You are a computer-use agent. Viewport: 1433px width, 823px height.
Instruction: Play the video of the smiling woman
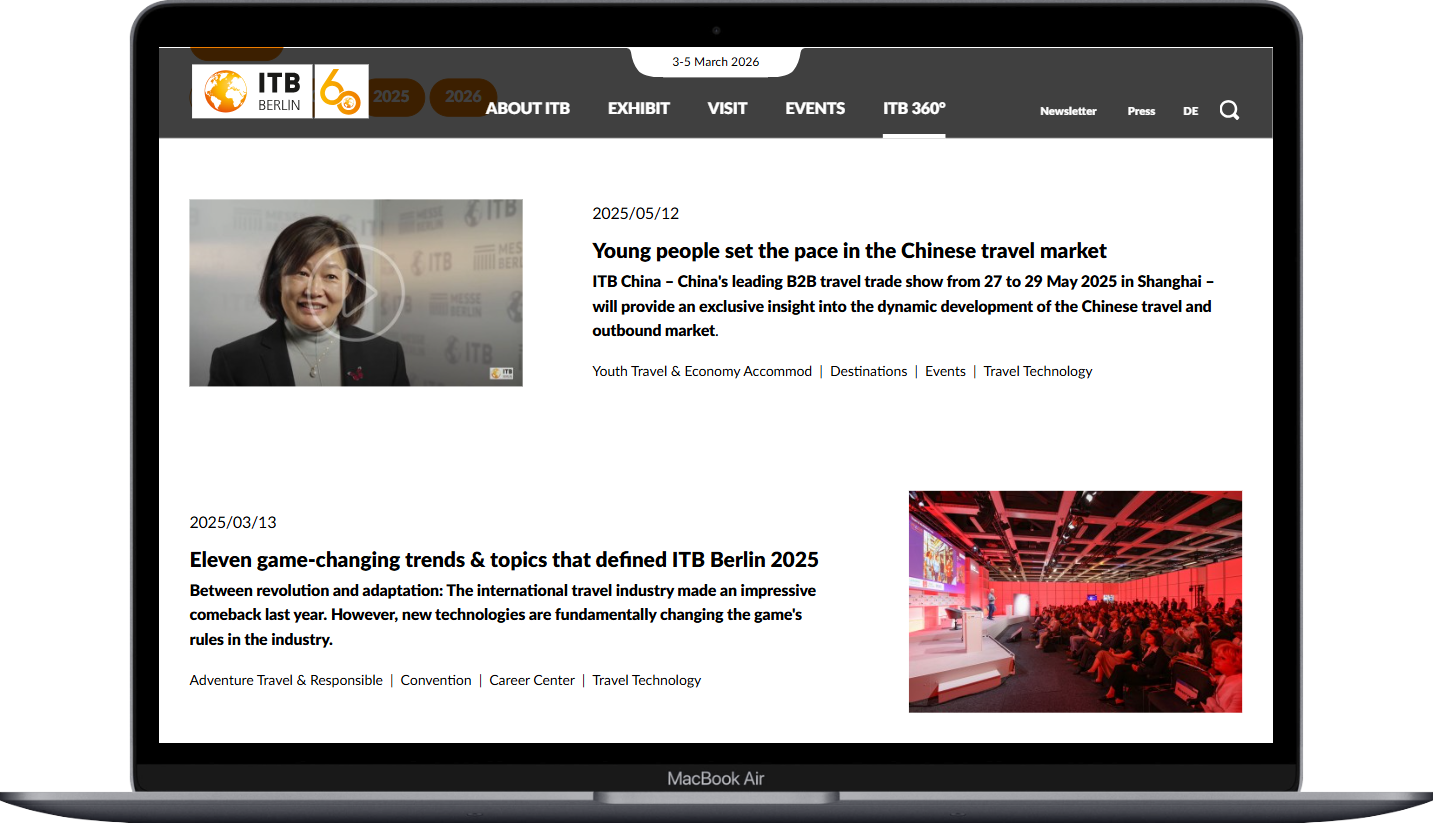[356, 292]
